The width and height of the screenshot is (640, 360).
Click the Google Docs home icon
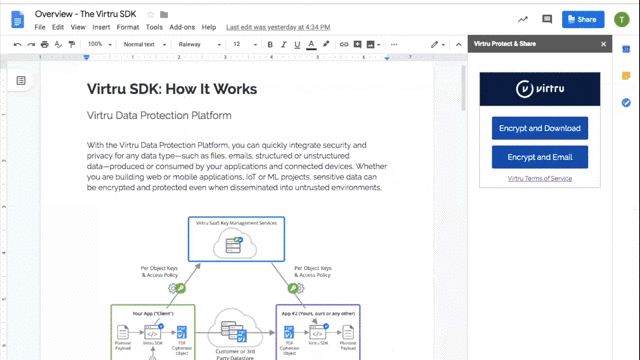18,20
